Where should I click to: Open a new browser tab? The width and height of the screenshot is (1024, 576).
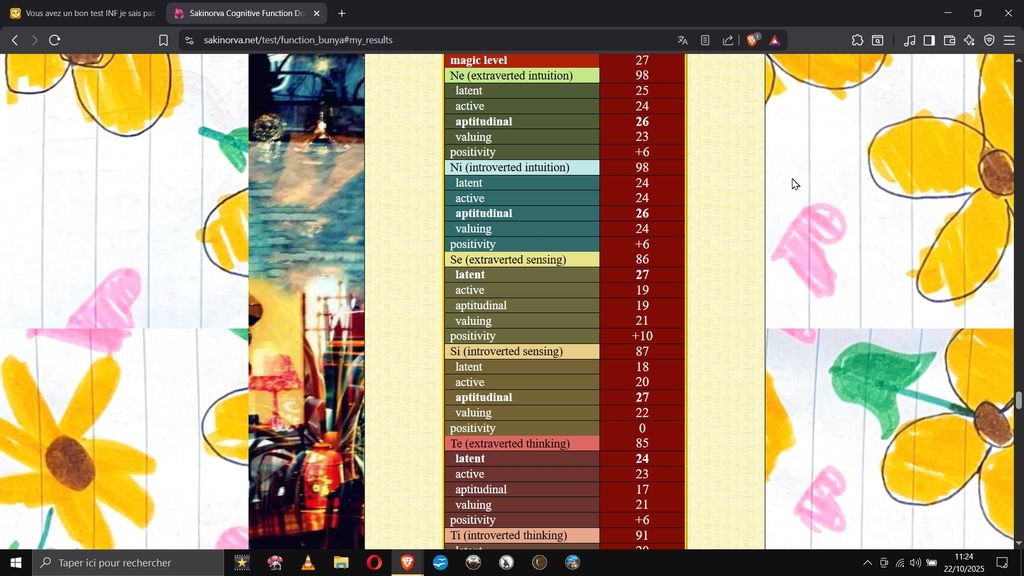click(342, 13)
